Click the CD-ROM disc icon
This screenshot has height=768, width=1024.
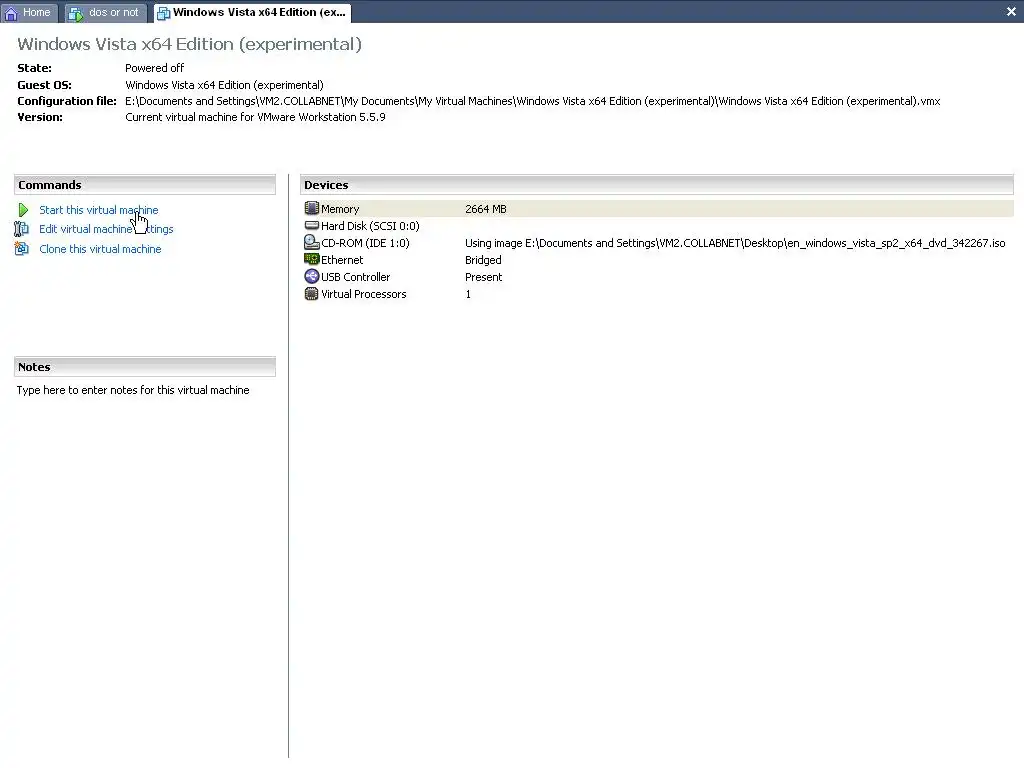coord(312,242)
